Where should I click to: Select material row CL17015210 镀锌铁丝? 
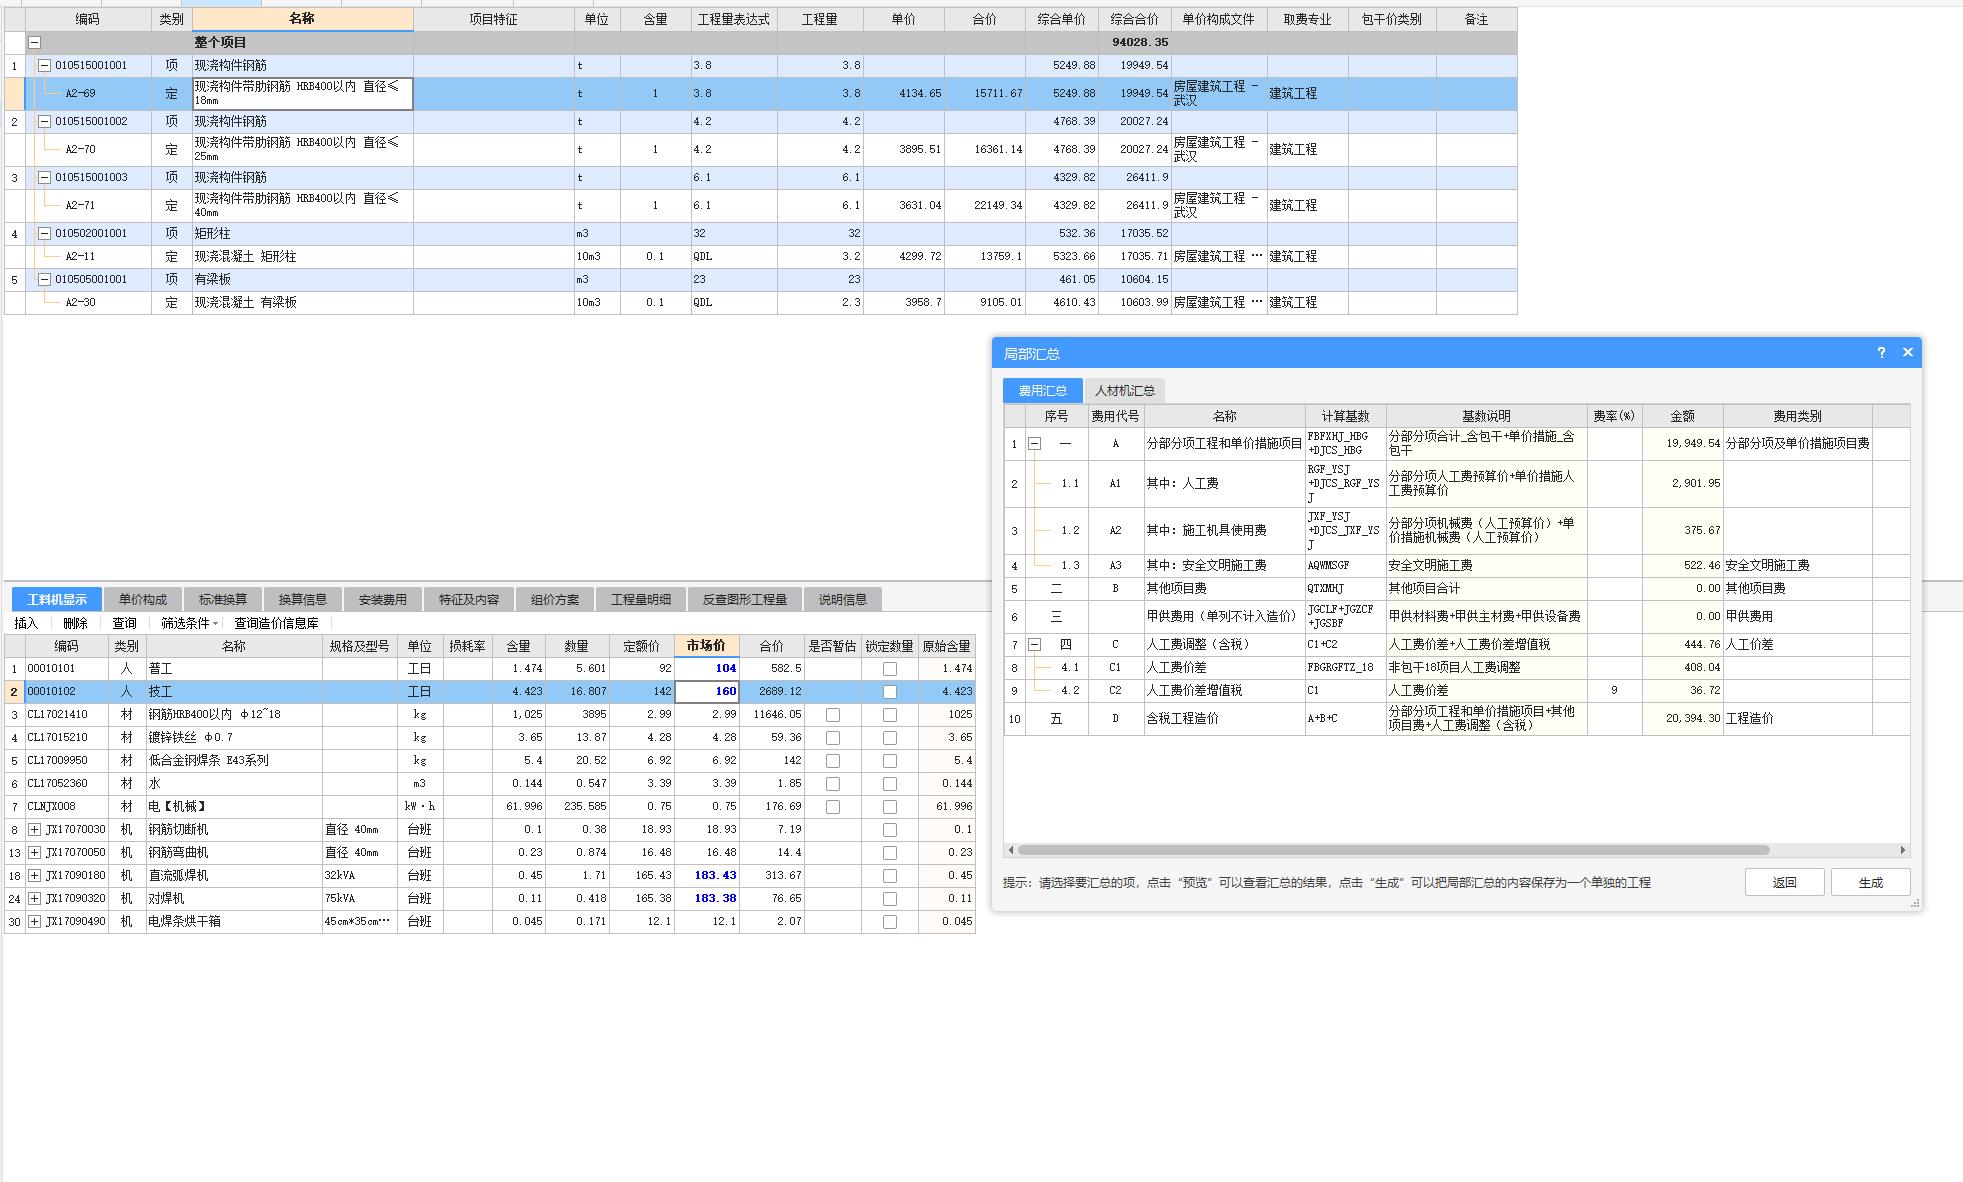tap(490, 737)
